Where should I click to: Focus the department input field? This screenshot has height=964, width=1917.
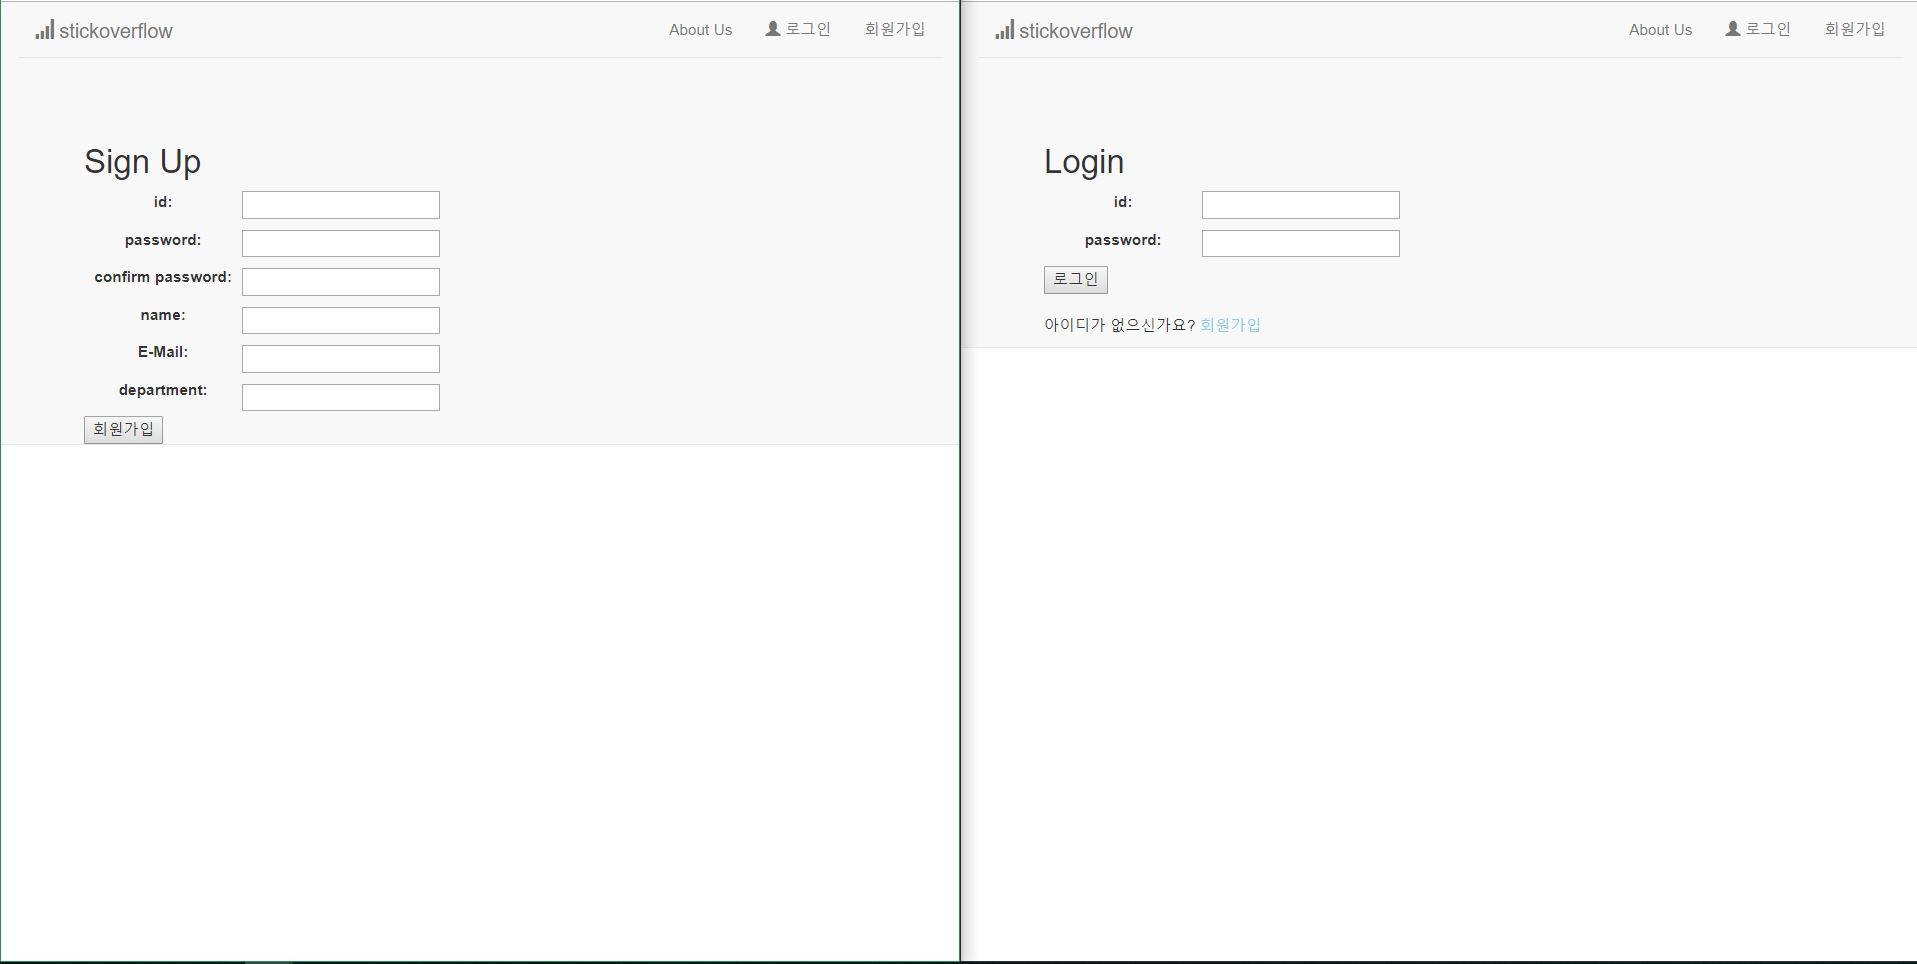[341, 397]
